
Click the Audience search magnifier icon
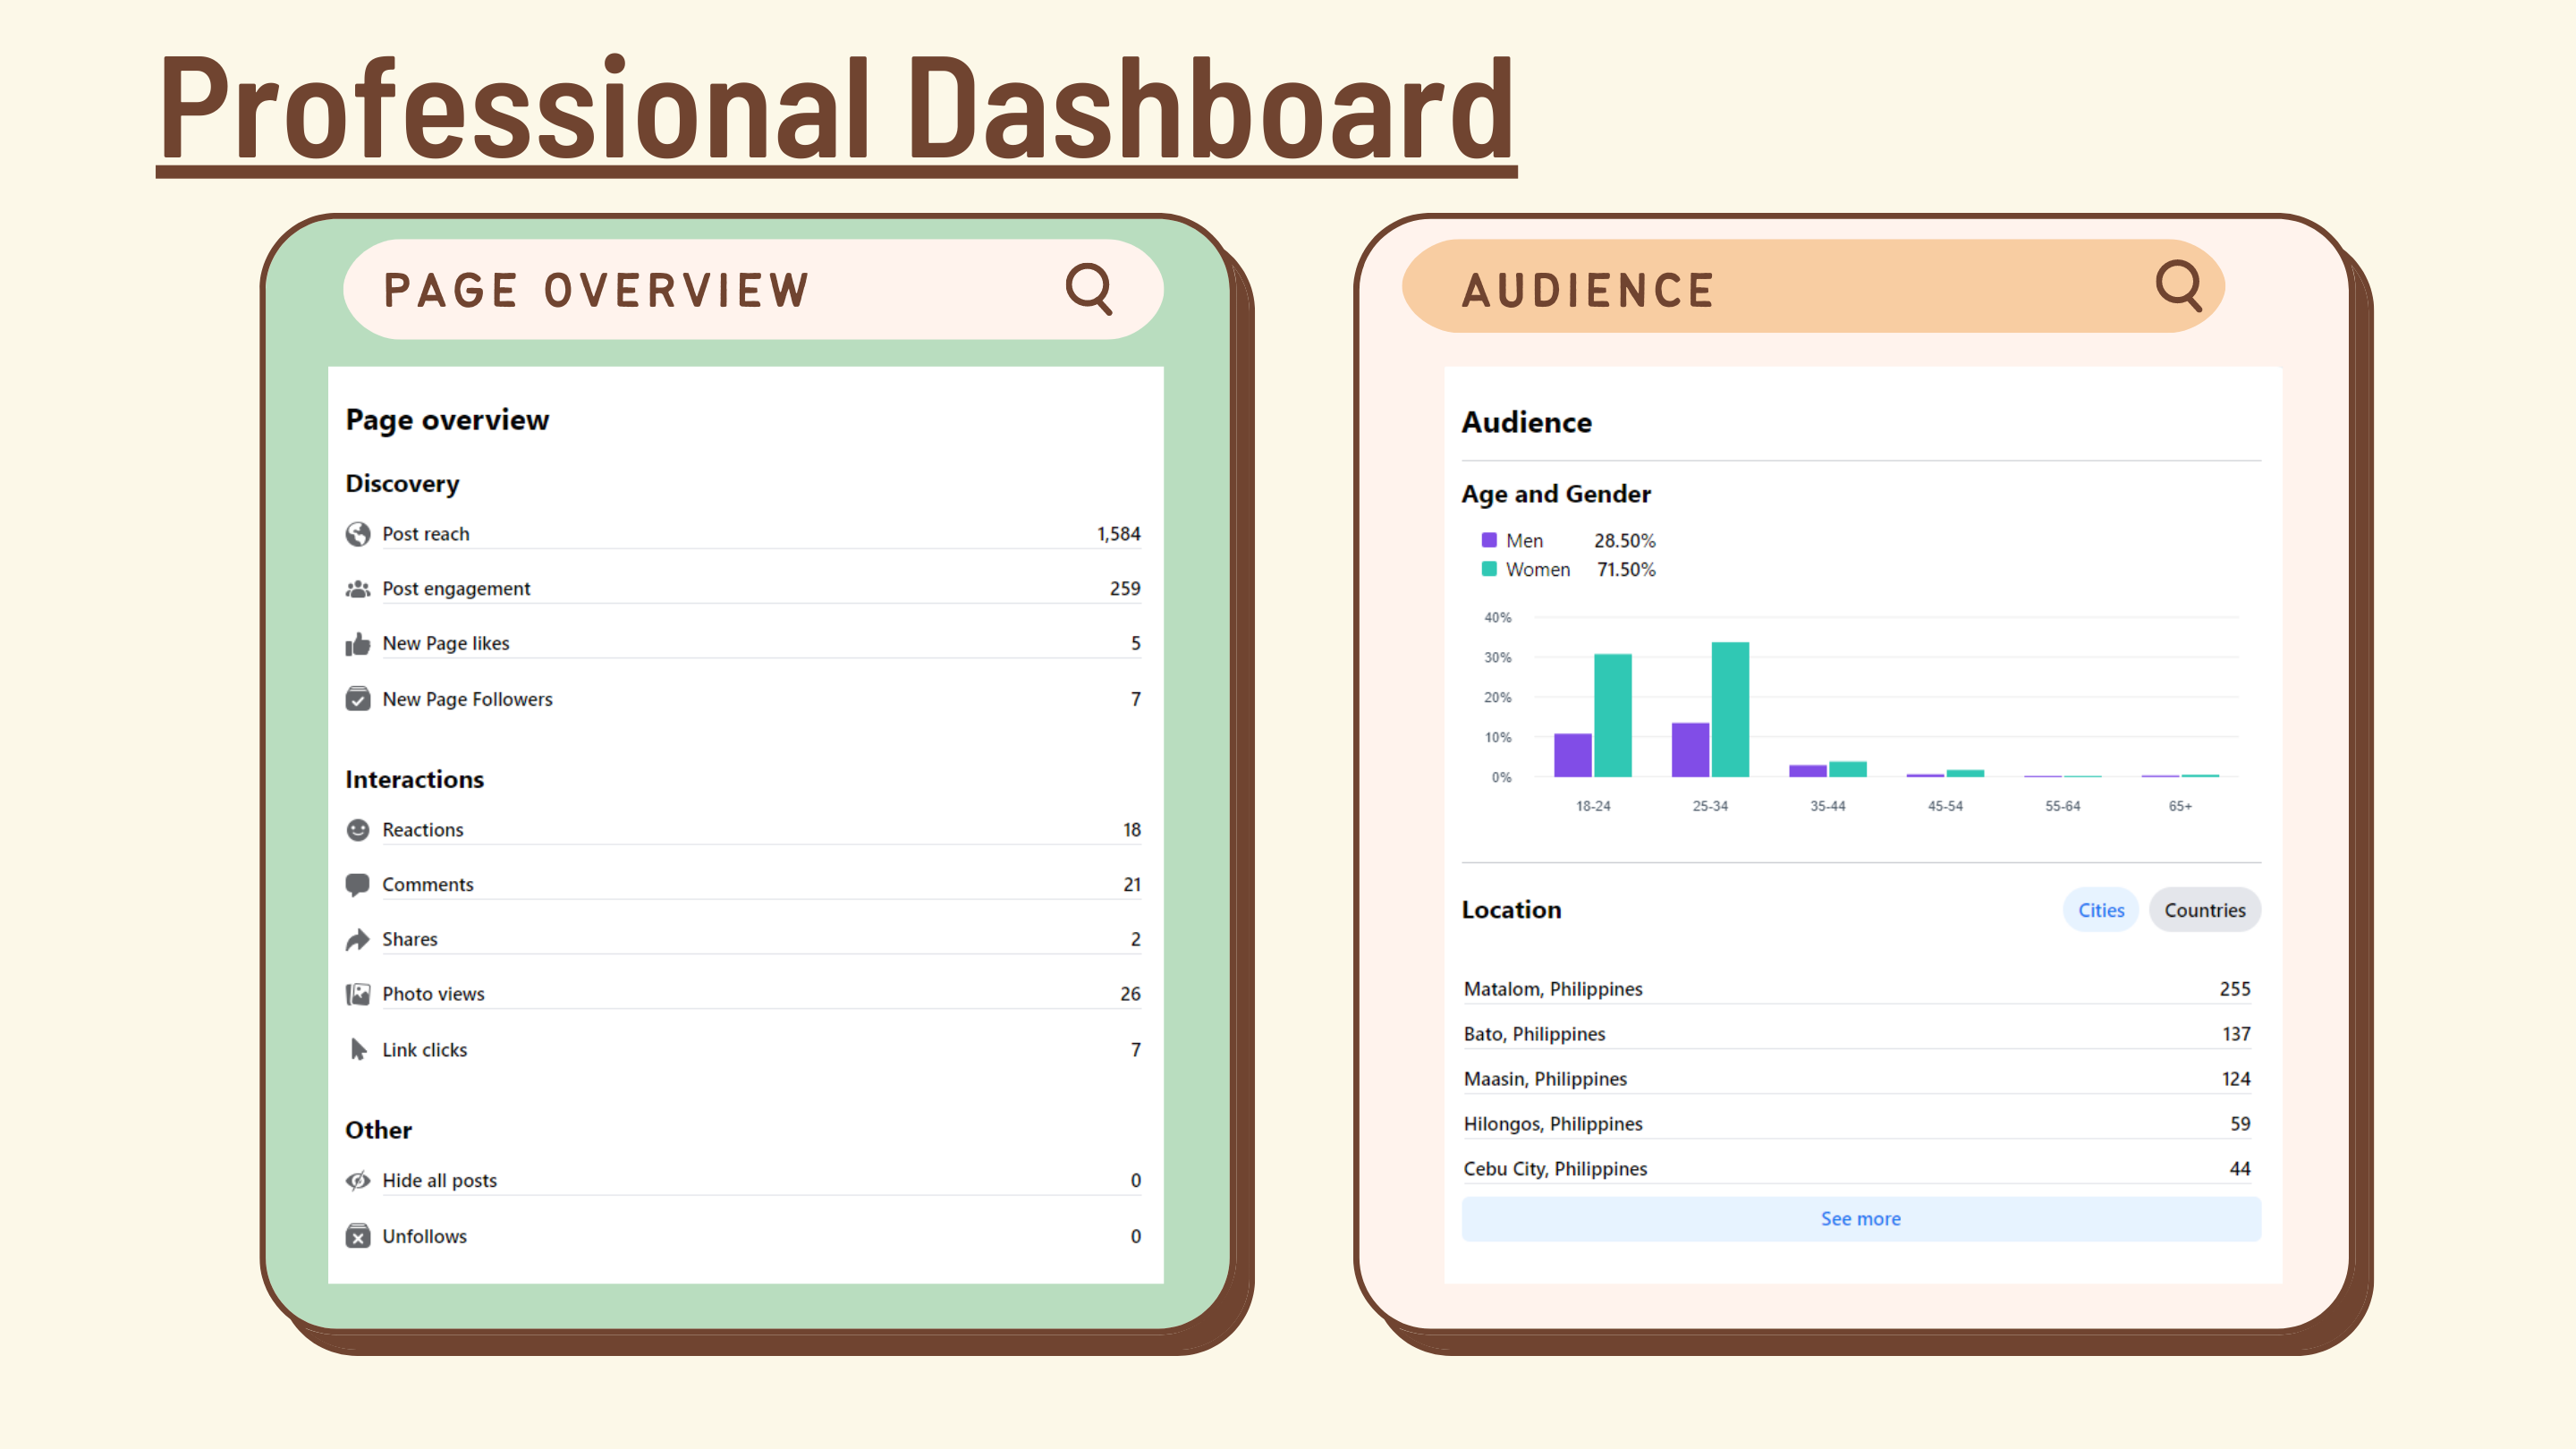[2178, 286]
